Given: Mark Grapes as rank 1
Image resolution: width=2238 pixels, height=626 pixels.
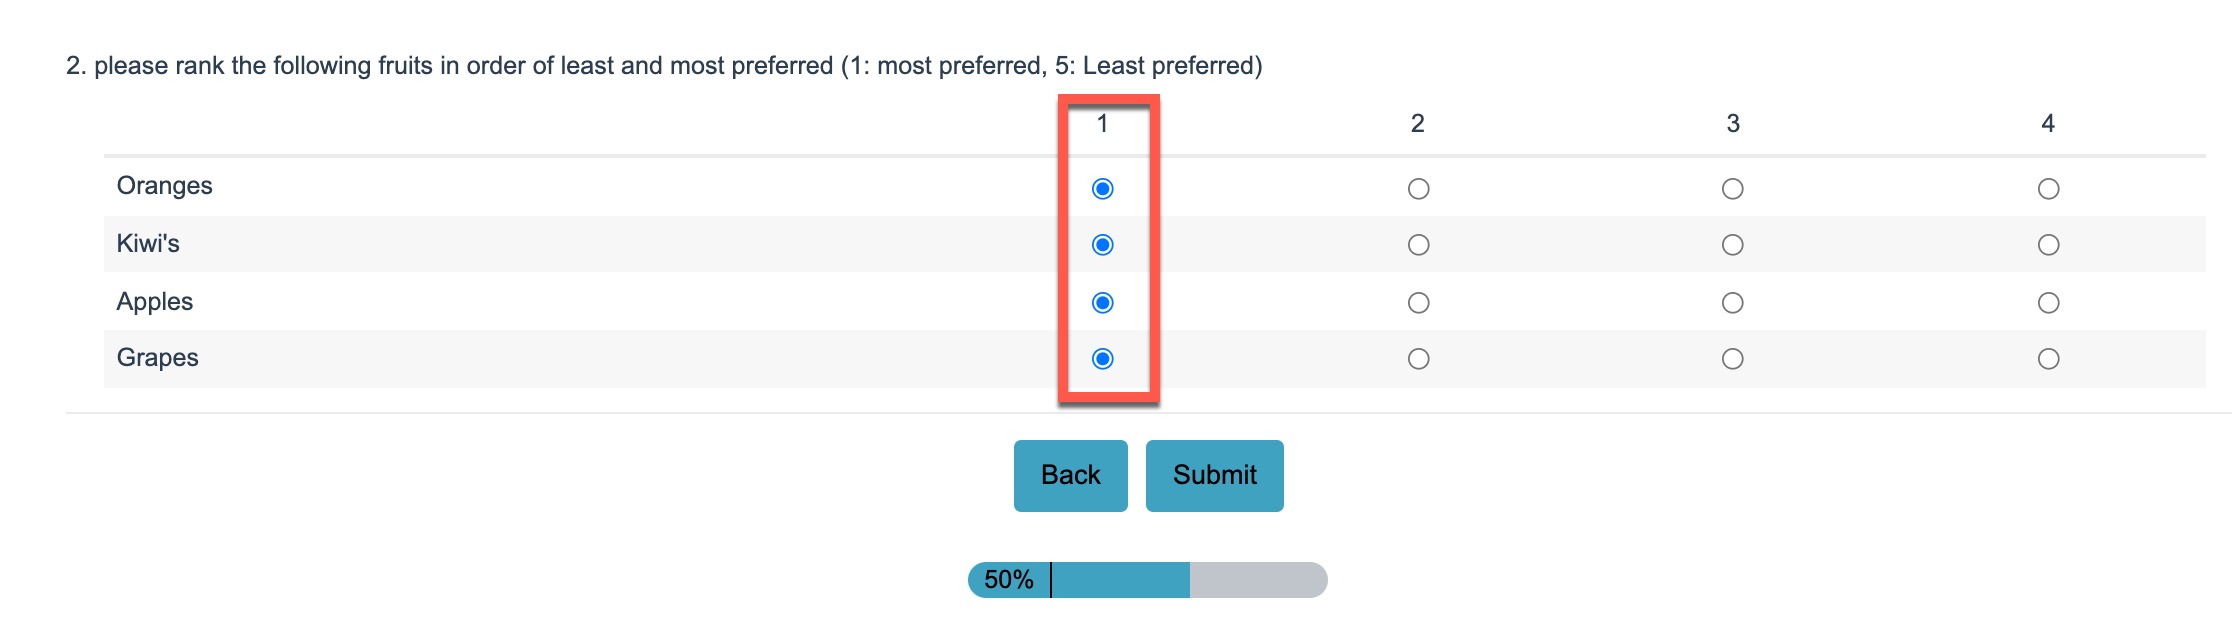Looking at the screenshot, I should coord(1102,359).
